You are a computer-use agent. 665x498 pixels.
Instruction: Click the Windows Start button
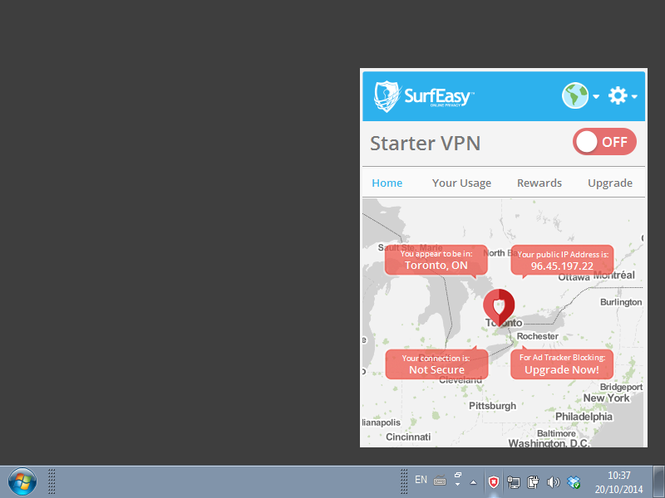pyautogui.click(x=22, y=482)
